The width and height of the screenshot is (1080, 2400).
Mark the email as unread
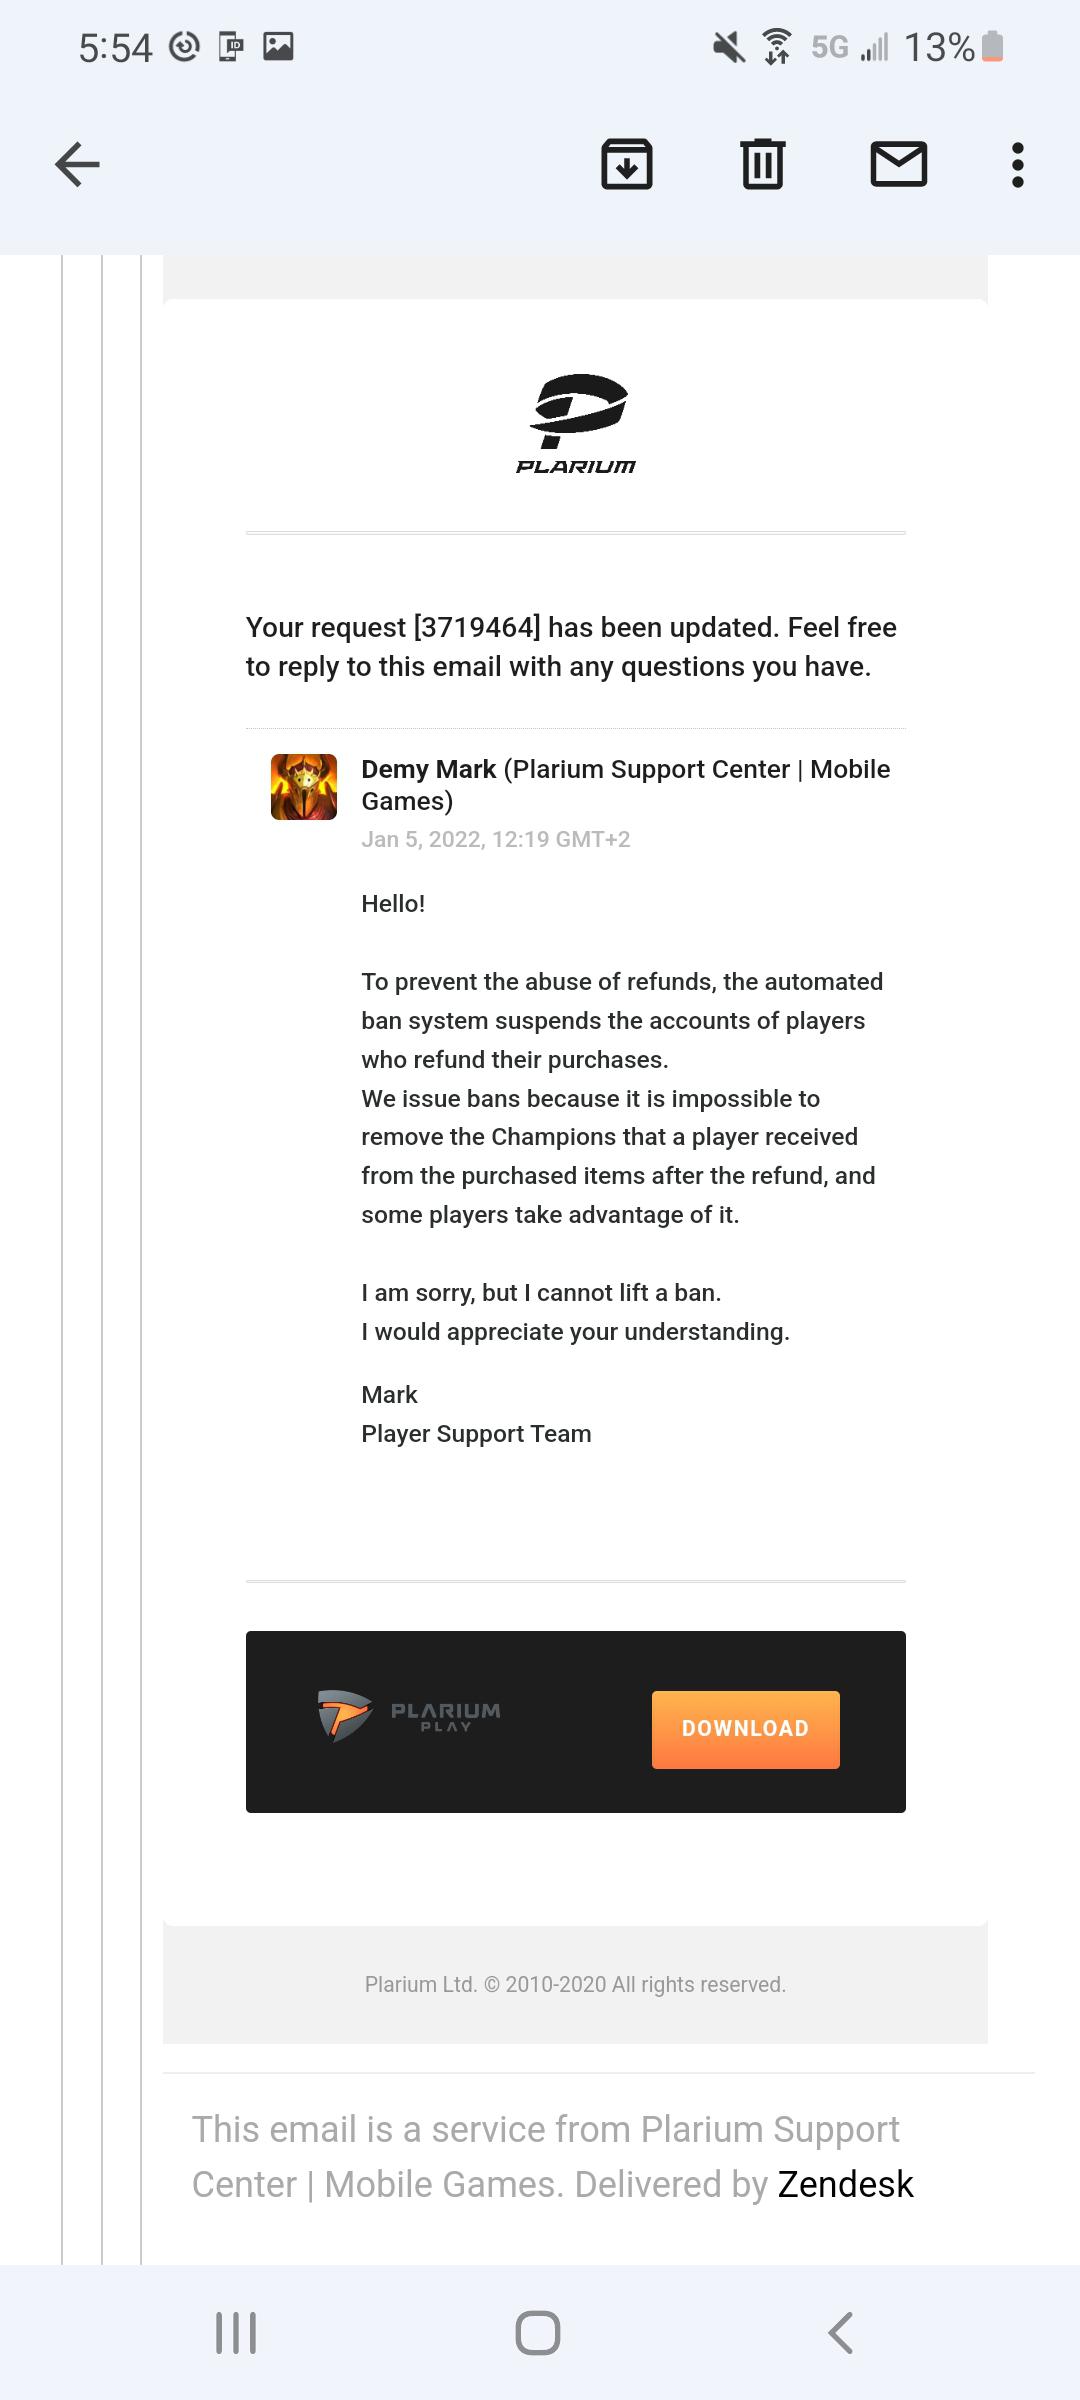898,164
